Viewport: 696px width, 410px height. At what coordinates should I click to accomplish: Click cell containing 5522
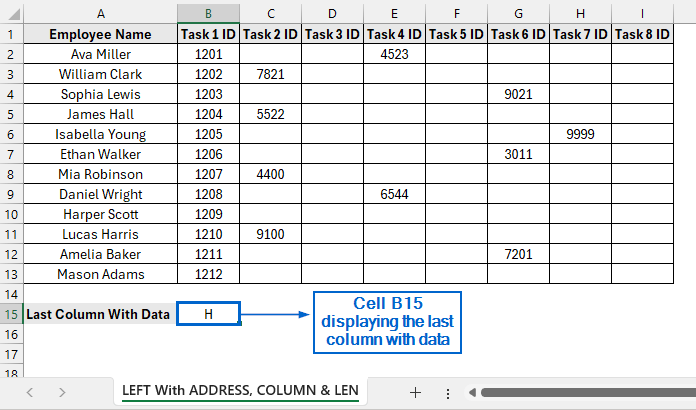271,114
